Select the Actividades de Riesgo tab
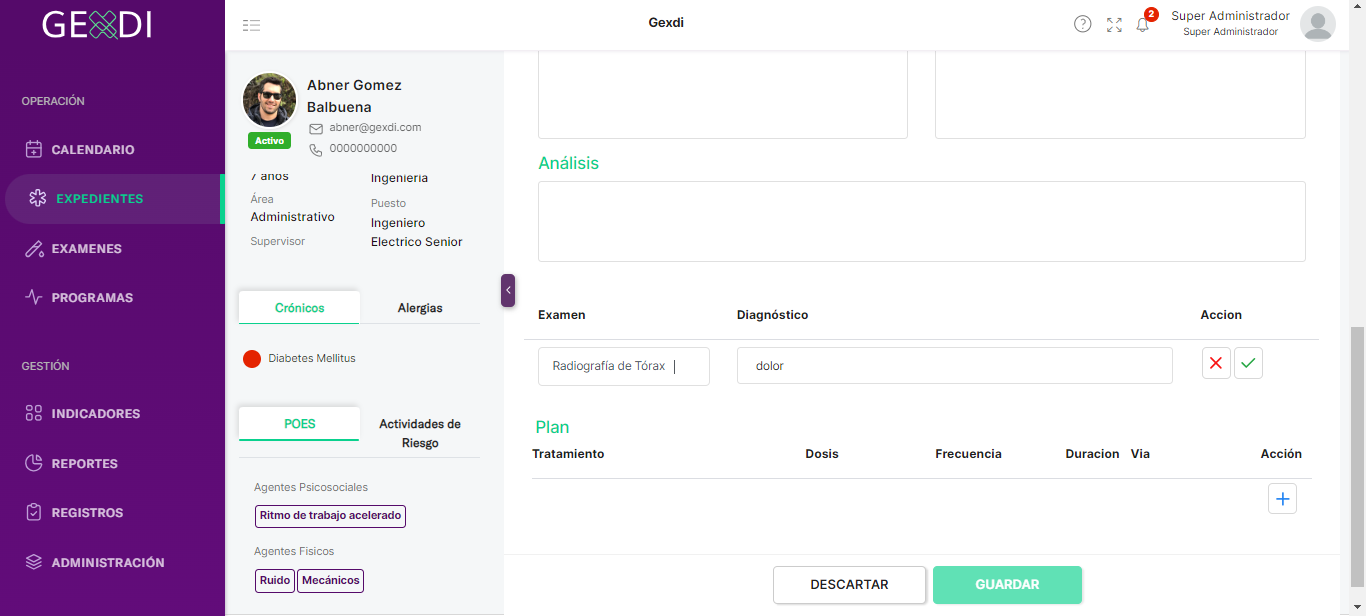The height and width of the screenshot is (616, 1366). click(420, 433)
